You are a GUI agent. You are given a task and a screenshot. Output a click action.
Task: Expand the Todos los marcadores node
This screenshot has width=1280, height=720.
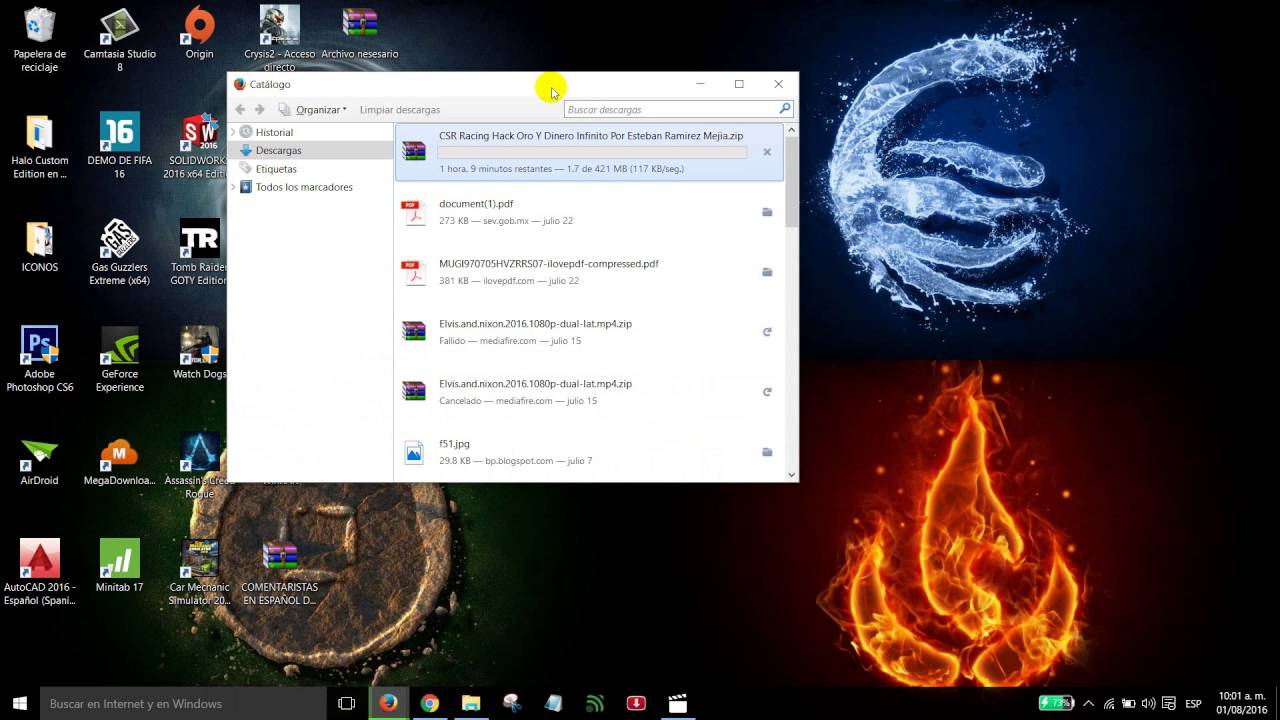[x=233, y=187]
